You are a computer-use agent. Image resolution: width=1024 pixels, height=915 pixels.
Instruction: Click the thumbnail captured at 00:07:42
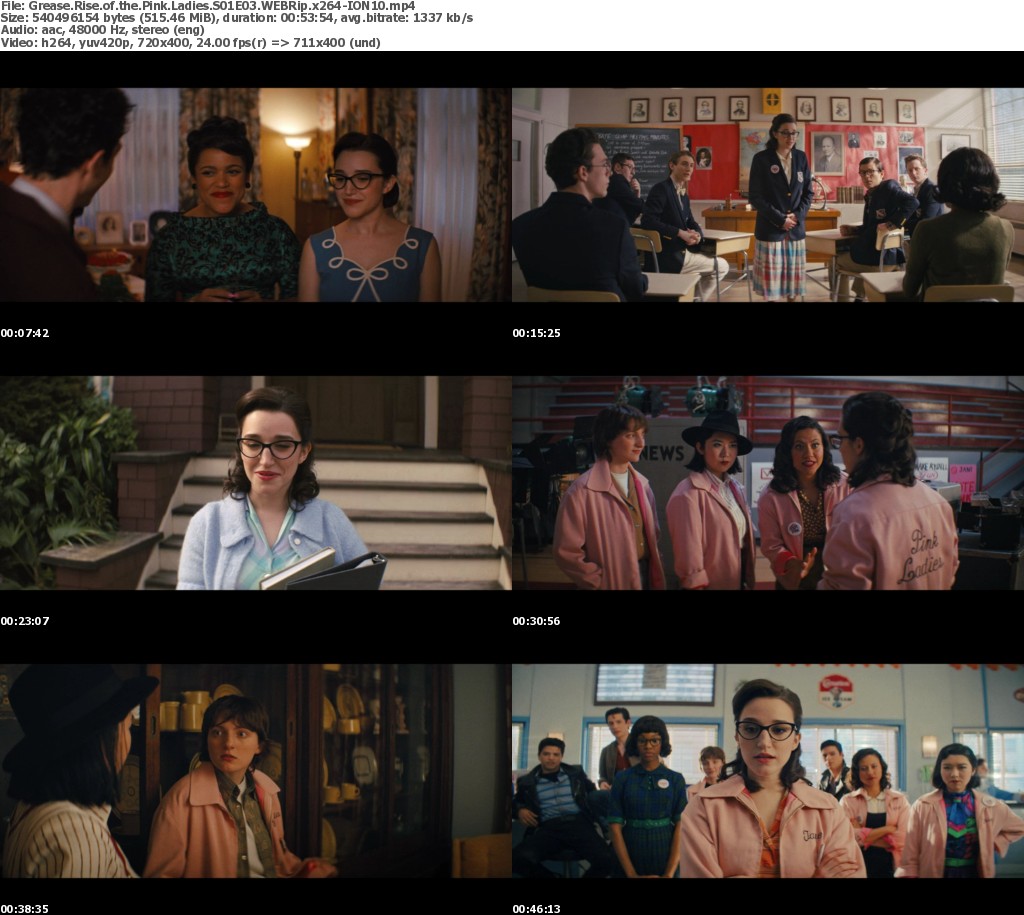point(255,195)
